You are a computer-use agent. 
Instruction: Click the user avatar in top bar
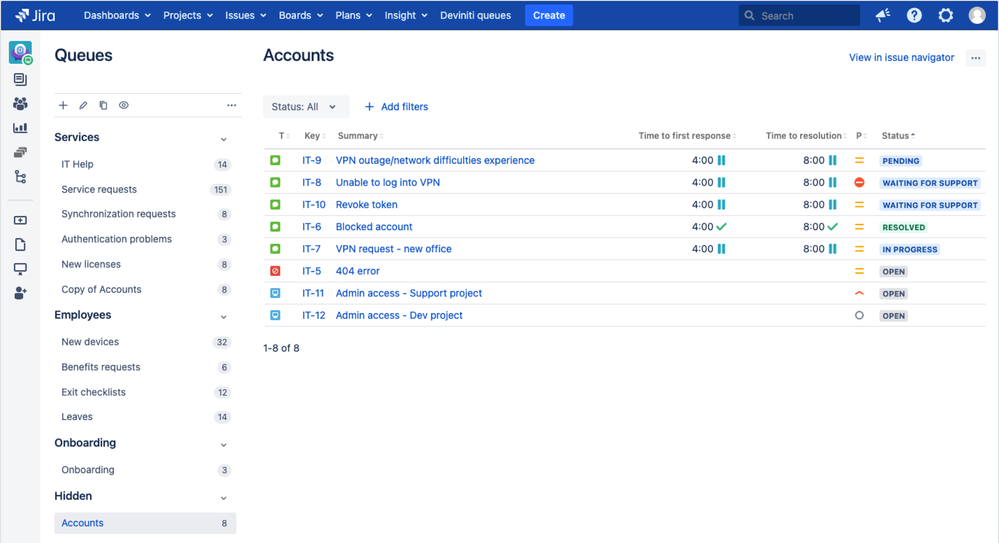click(x=977, y=15)
